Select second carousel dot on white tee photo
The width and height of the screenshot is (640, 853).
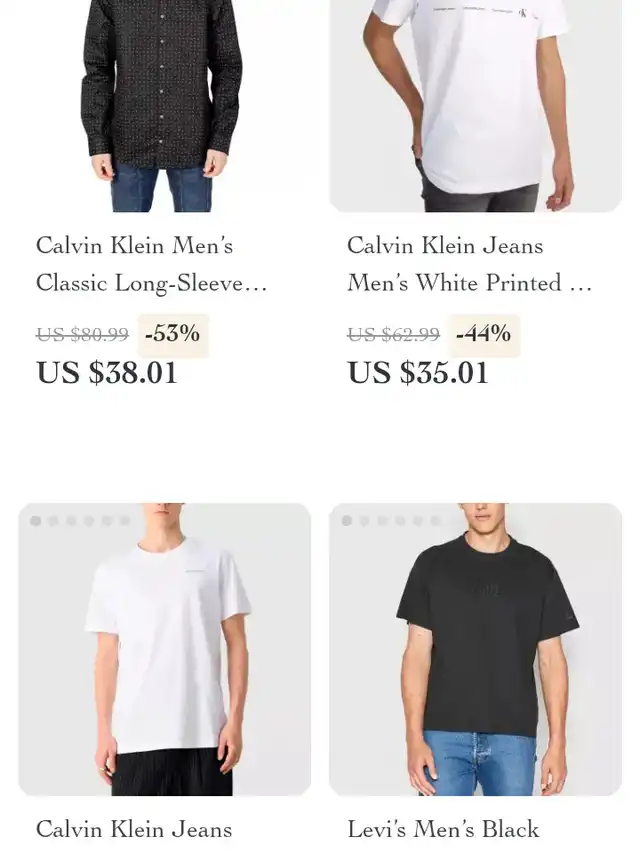pos(53,521)
